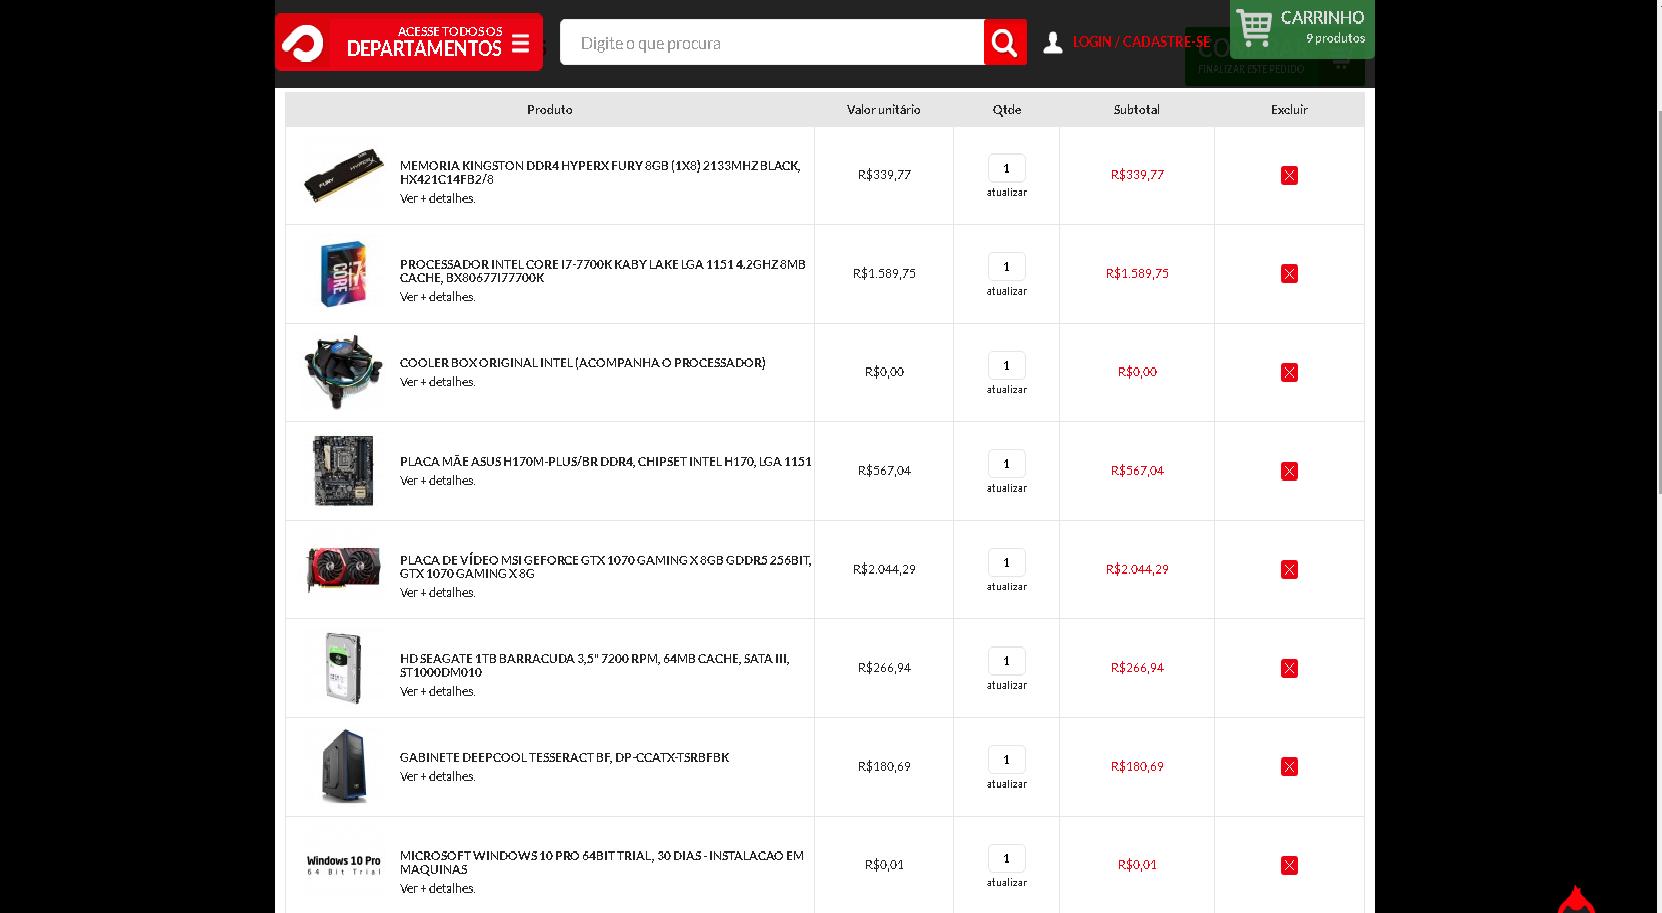Click the 'Valor unitário' column header
This screenshot has height=913, width=1662.
tap(884, 110)
